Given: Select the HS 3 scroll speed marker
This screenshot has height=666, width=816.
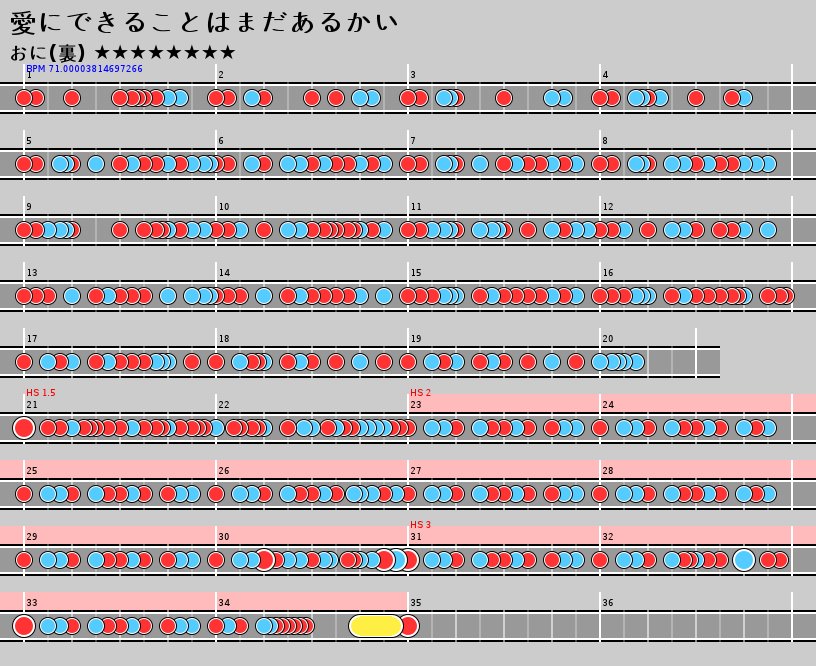Looking at the screenshot, I should click(x=420, y=525).
